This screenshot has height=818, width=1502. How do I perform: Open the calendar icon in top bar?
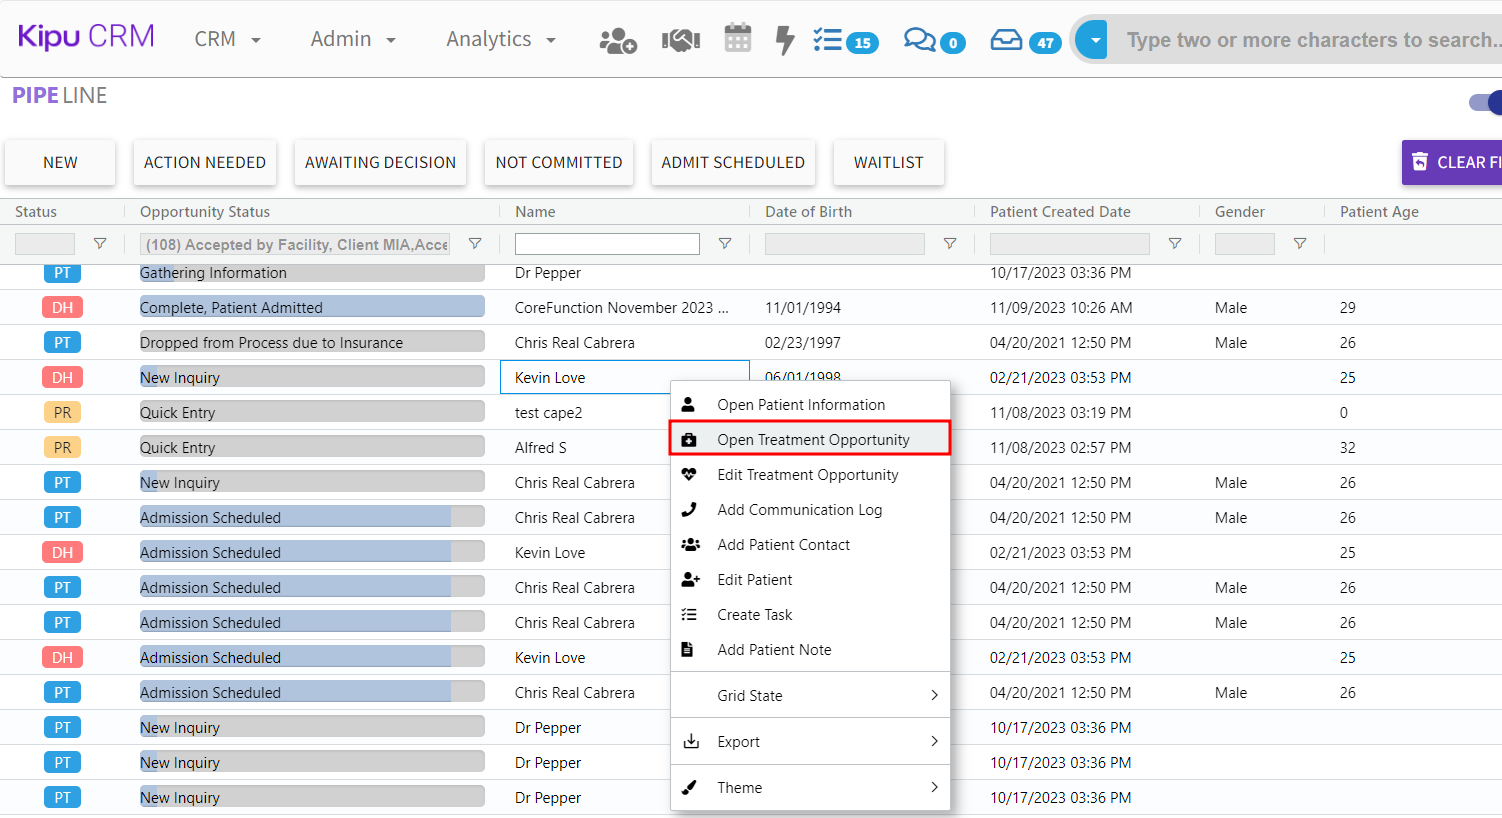click(x=737, y=39)
